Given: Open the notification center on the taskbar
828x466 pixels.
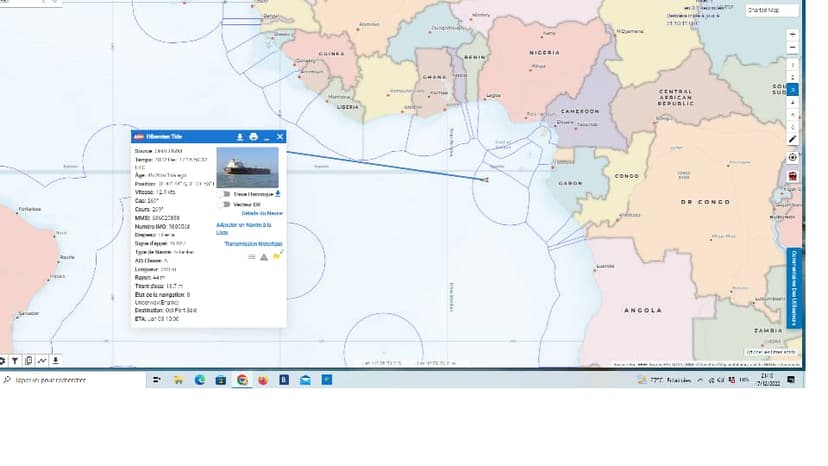Looking at the screenshot, I should pyautogui.click(x=791, y=380).
